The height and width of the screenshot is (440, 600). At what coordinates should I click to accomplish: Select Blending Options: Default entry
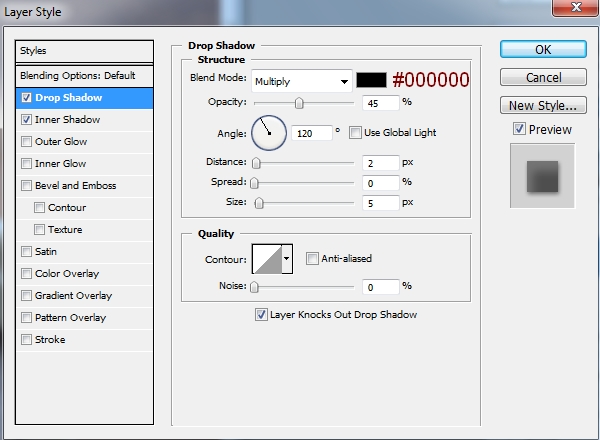click(84, 76)
